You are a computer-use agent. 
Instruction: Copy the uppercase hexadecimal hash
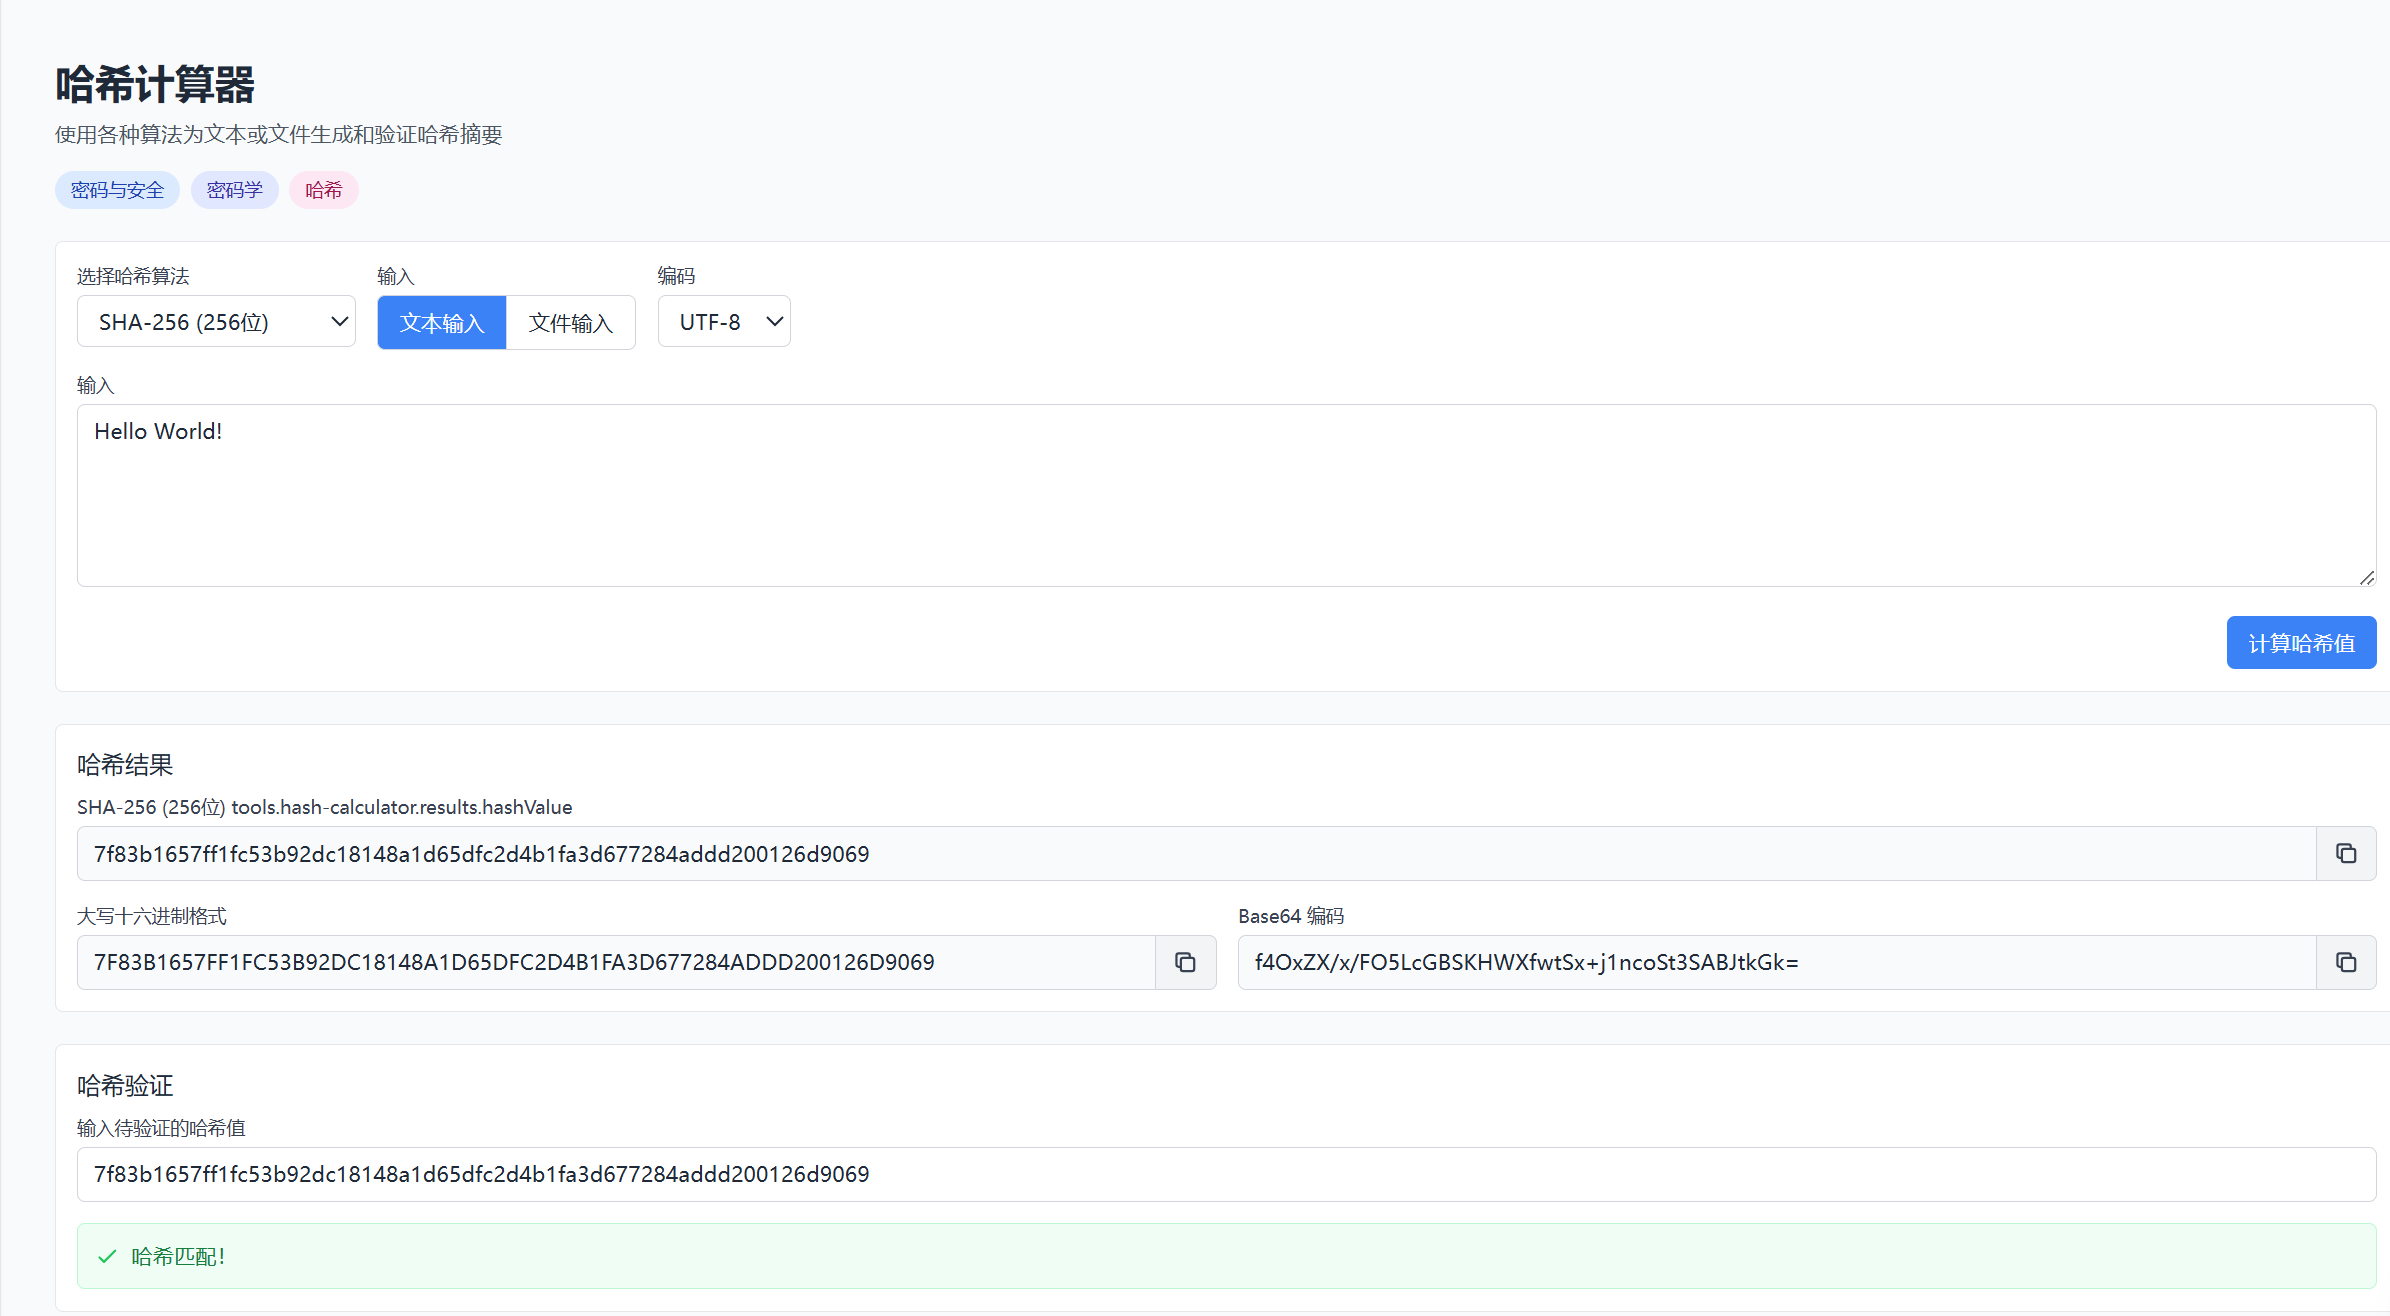[x=1185, y=962]
